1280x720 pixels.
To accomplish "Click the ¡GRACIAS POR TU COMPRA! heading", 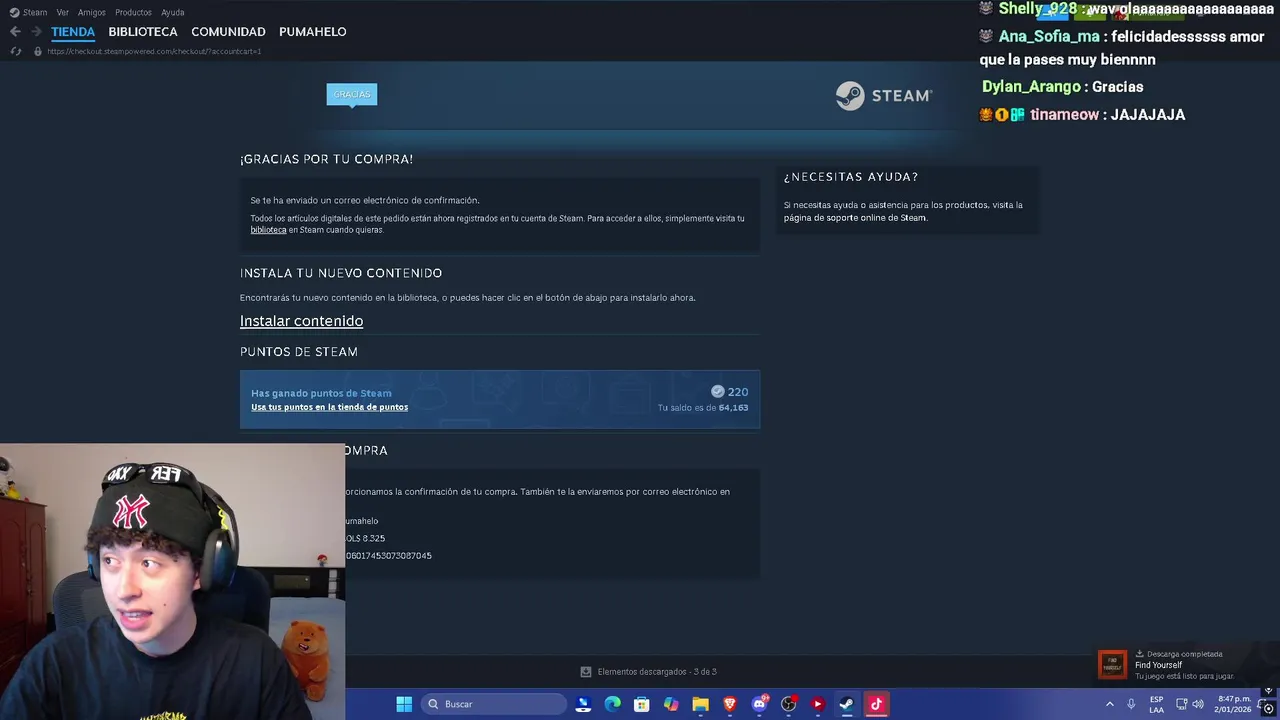I will tap(326, 159).
